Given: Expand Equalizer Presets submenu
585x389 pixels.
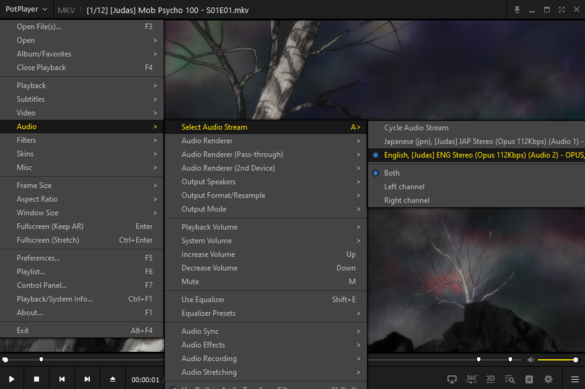Looking at the screenshot, I should coord(266,313).
